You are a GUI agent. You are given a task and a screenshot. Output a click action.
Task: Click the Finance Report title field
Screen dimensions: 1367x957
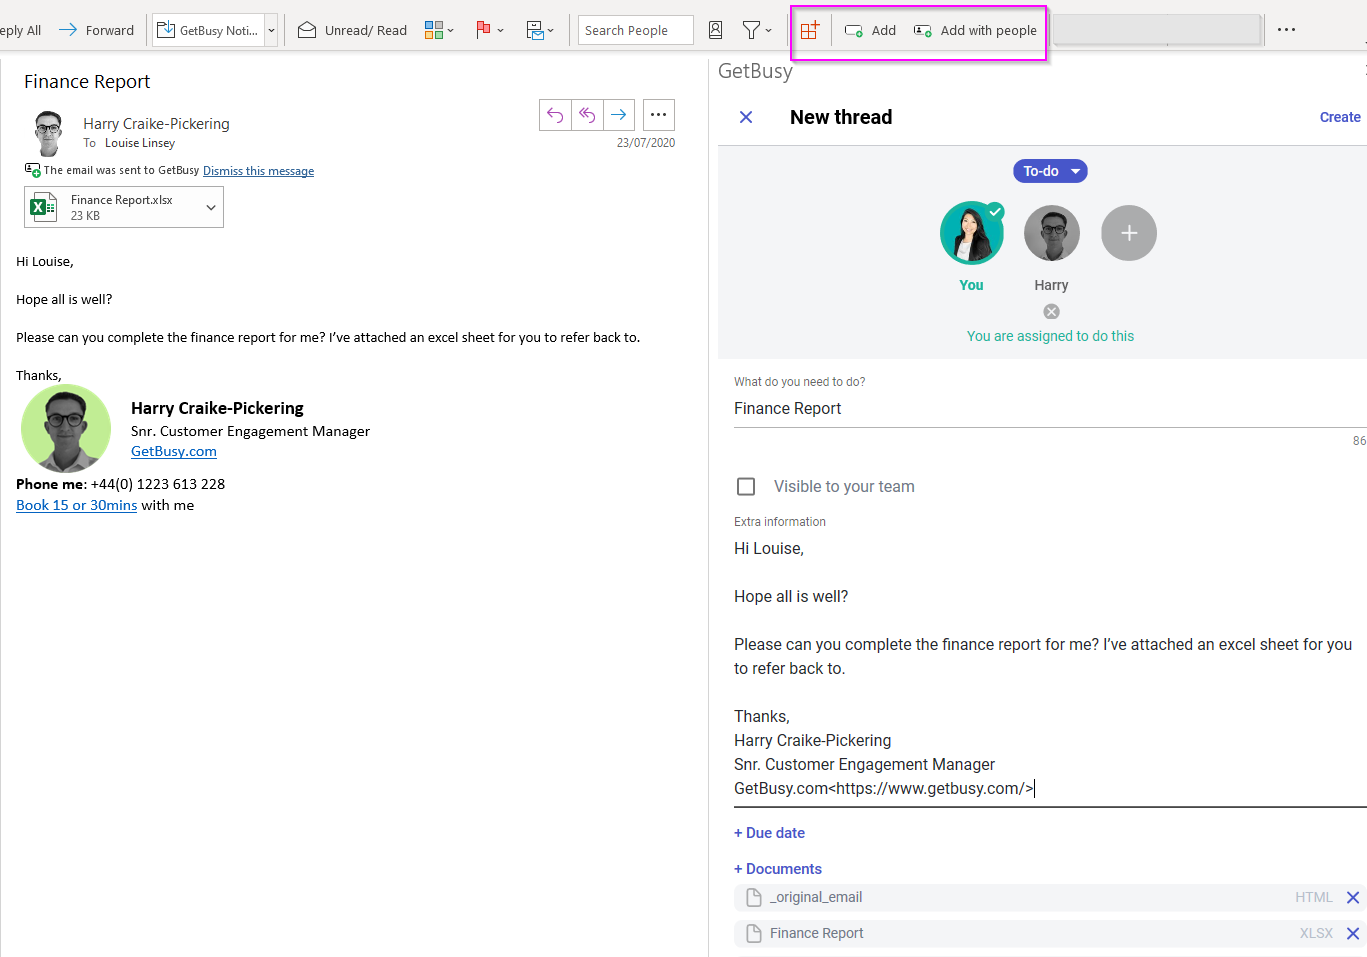(1050, 408)
